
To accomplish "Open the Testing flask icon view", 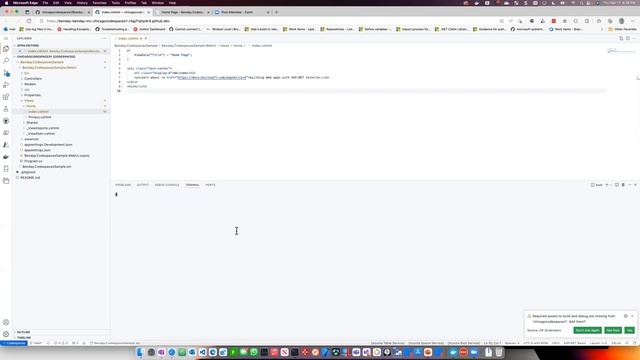I will [6, 109].
